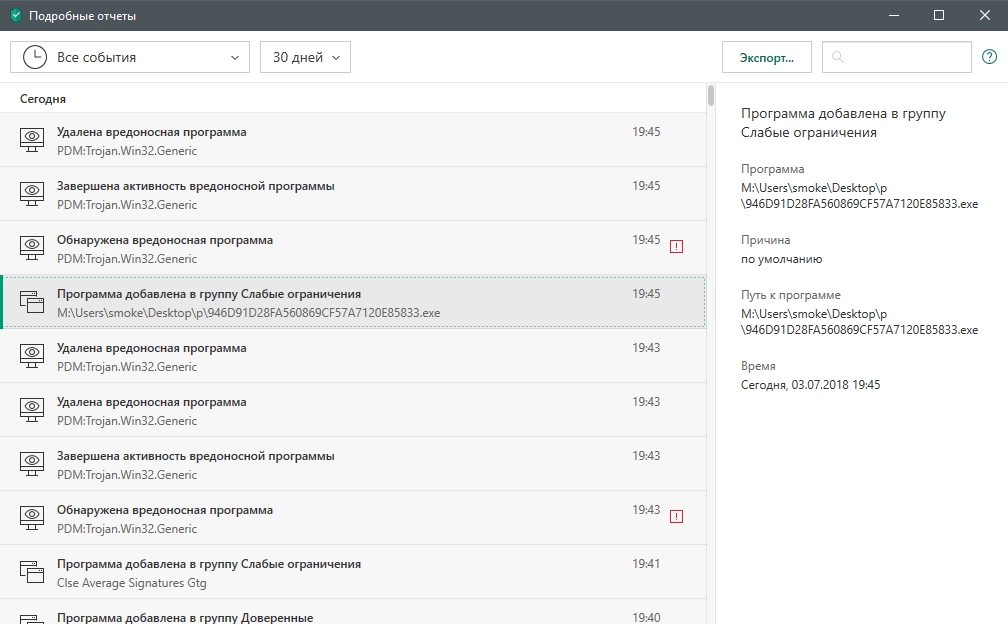Click the Kaspersky shield icon in title bar
The width and height of the screenshot is (1008, 624).
click(15, 16)
